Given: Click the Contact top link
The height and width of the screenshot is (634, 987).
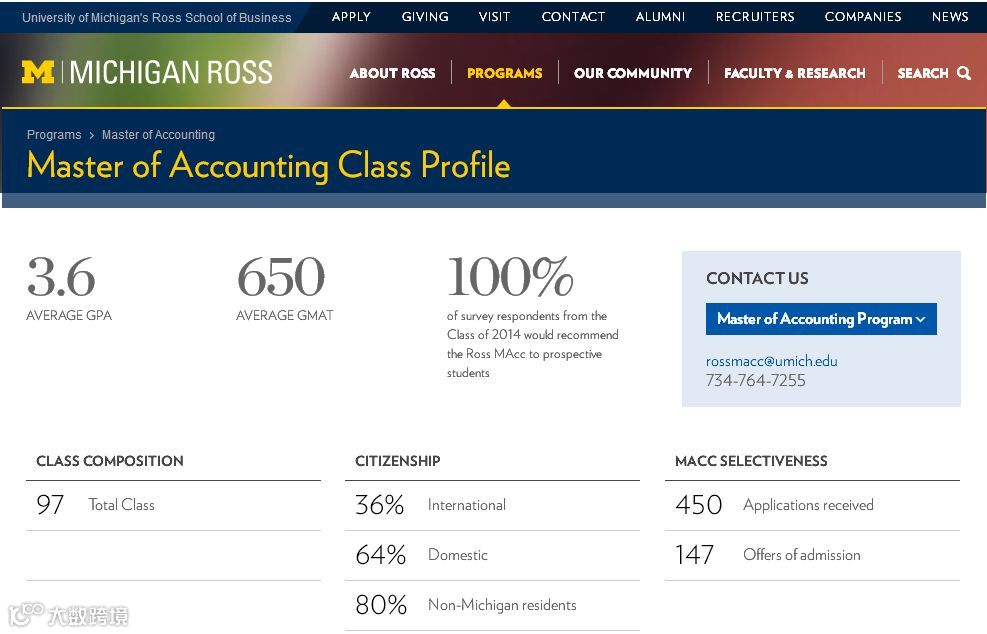Looking at the screenshot, I should 573,17.
